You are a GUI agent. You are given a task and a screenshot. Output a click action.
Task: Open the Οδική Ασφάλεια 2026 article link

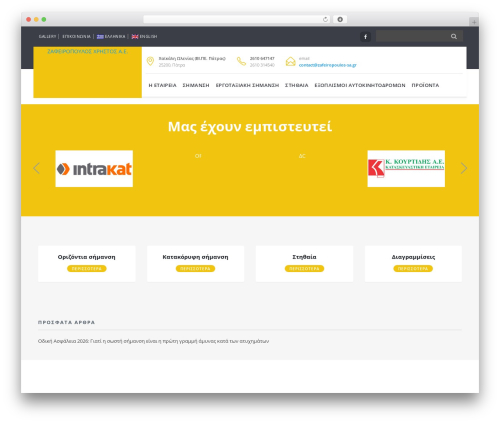click(x=153, y=341)
